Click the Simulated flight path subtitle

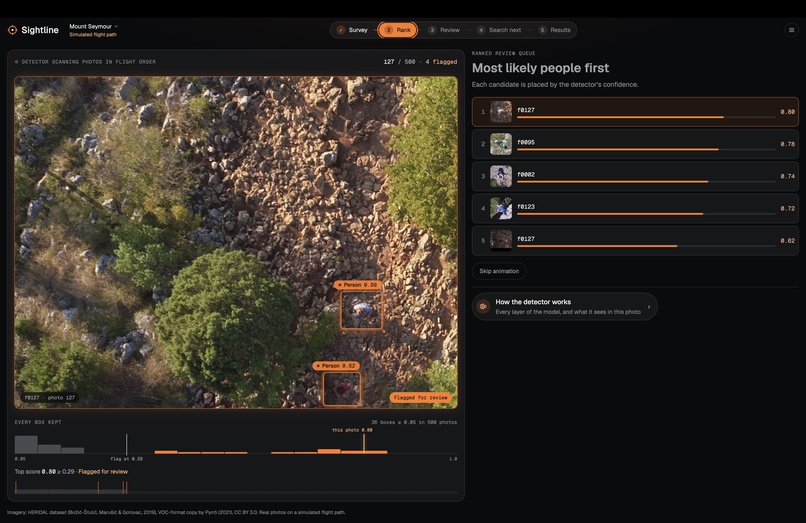coord(93,34)
